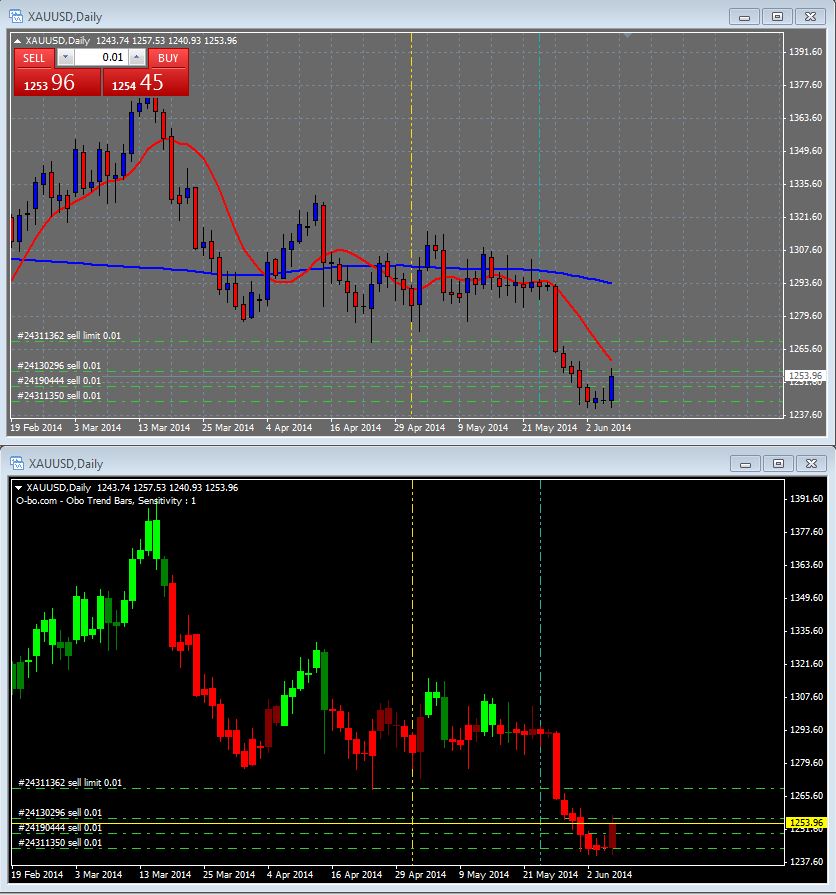The height and width of the screenshot is (895, 836).
Task: Click the bottom chart OHLC title text
Action: click(x=132, y=487)
